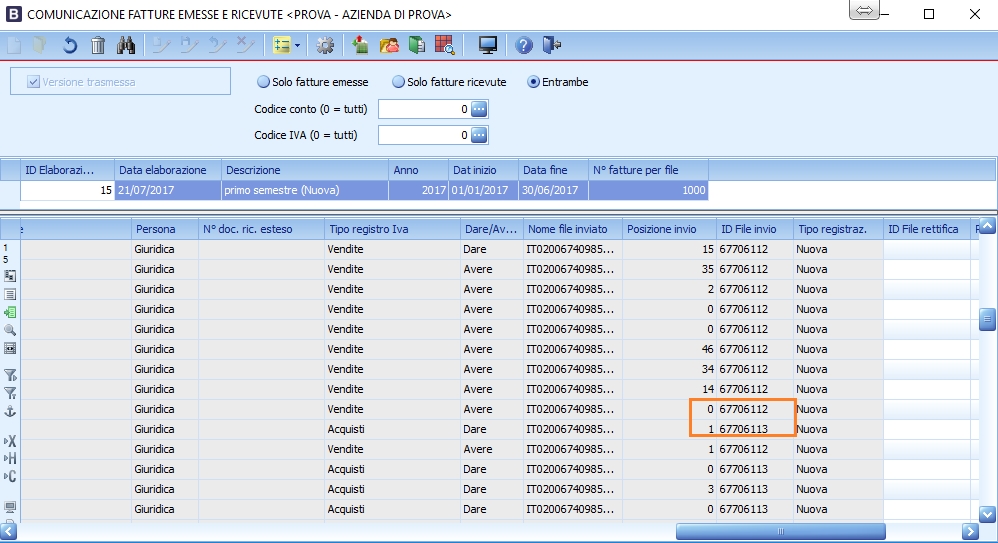Select the 'primo semestre (Nuova)' description row
Screen dimensions: 998x543
(304, 190)
